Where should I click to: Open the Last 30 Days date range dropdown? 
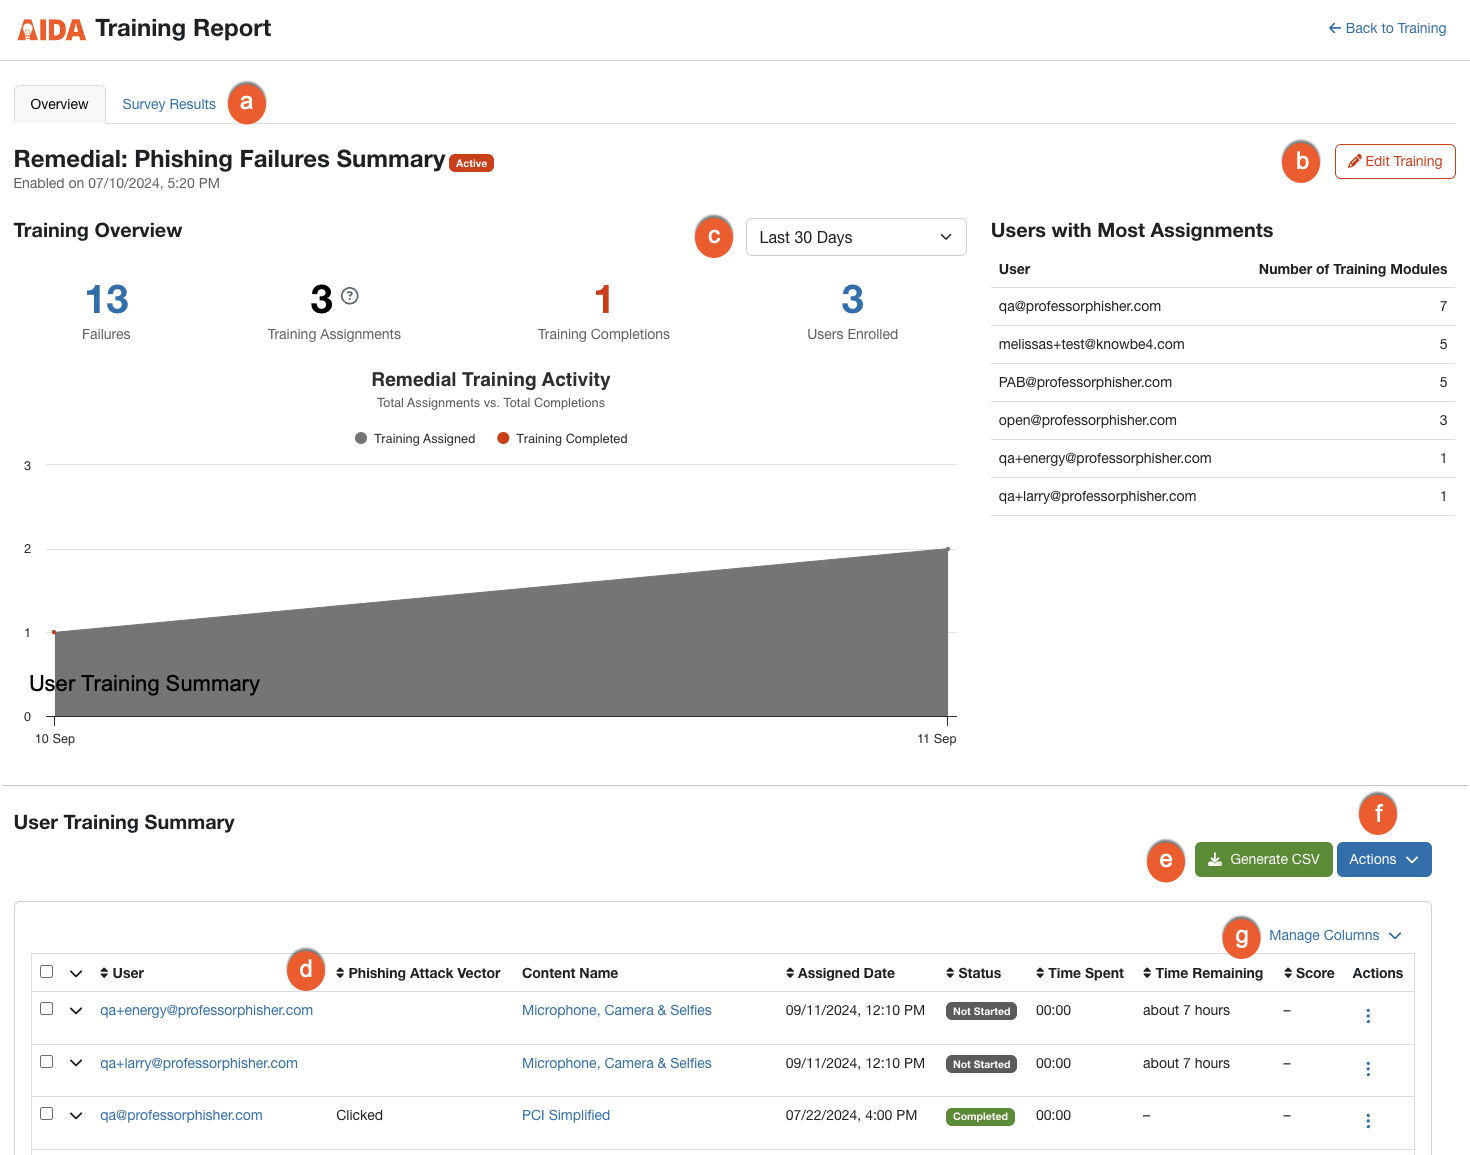[x=855, y=237]
